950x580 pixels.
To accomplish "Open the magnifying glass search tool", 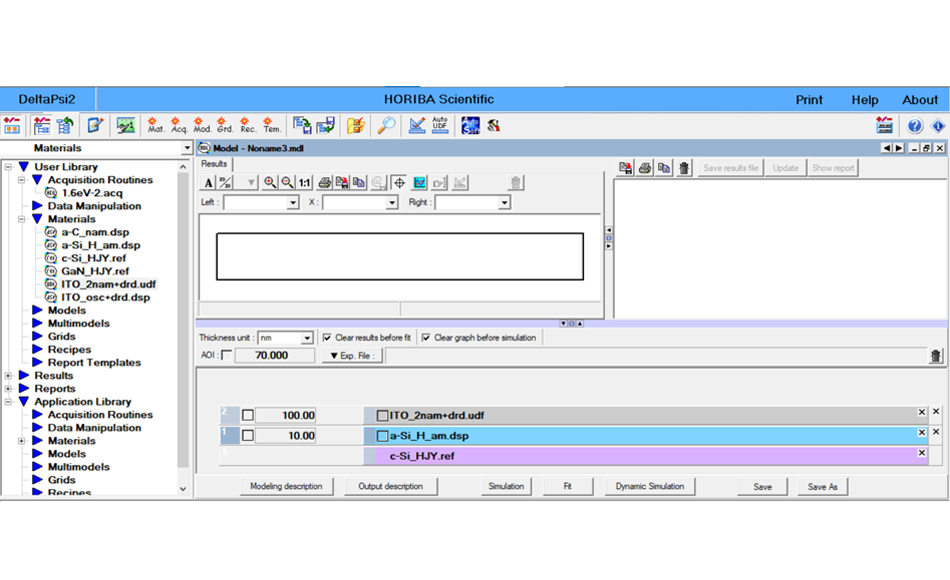I will [386, 125].
